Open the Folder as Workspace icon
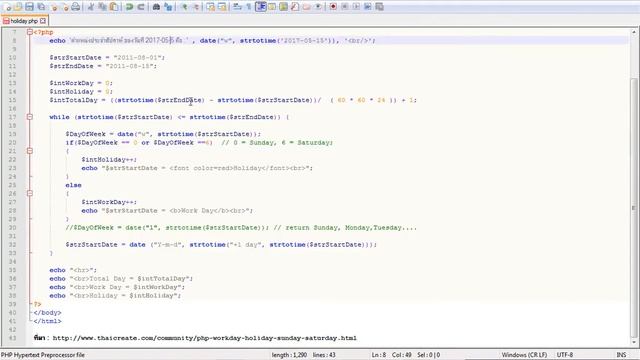This screenshot has height=360, width=640. click(x=307, y=7)
